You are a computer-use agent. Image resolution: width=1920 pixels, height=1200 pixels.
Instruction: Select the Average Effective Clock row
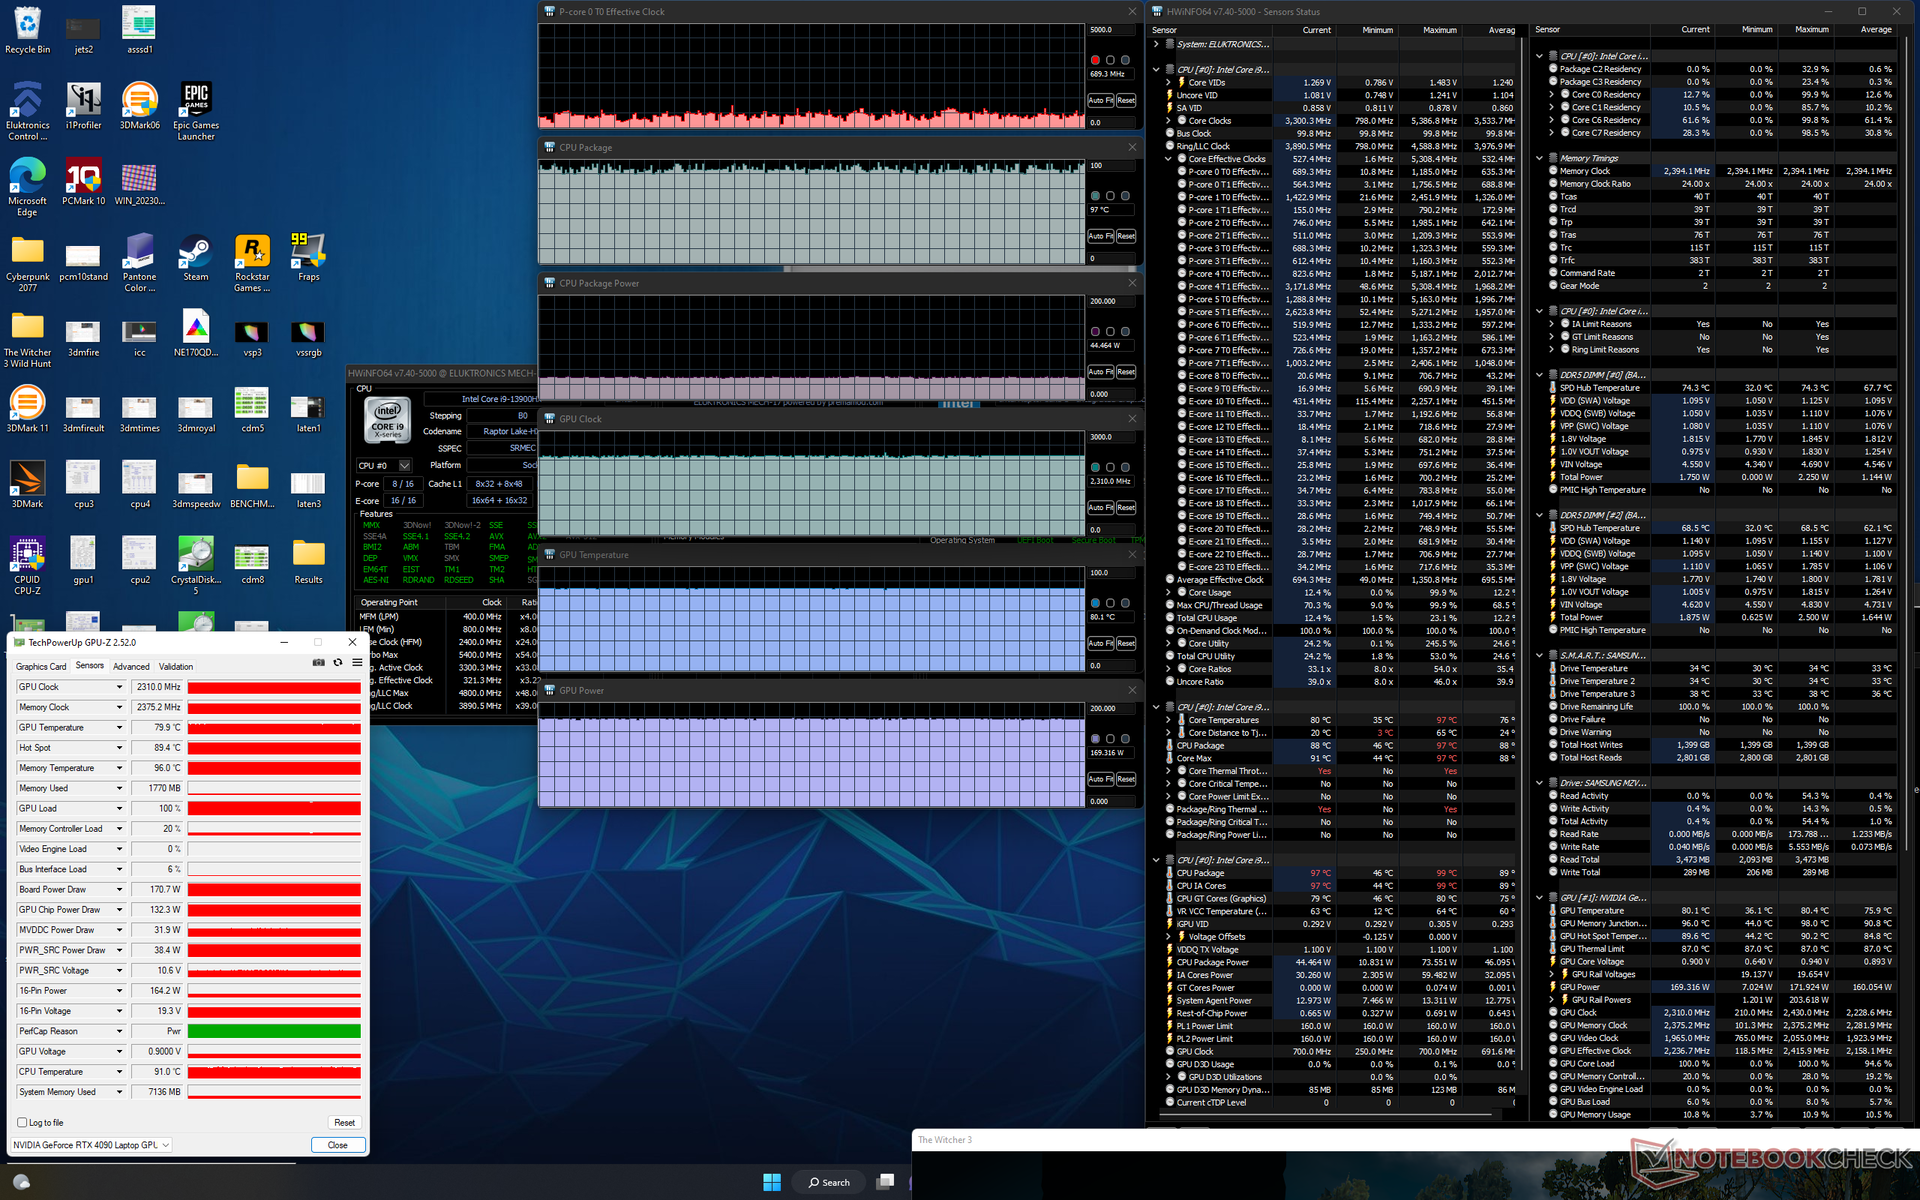pos(1340,580)
